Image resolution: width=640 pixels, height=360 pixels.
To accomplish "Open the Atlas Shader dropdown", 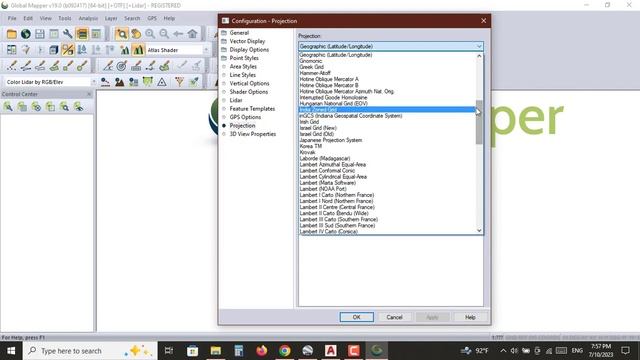I will pyautogui.click(x=206, y=50).
